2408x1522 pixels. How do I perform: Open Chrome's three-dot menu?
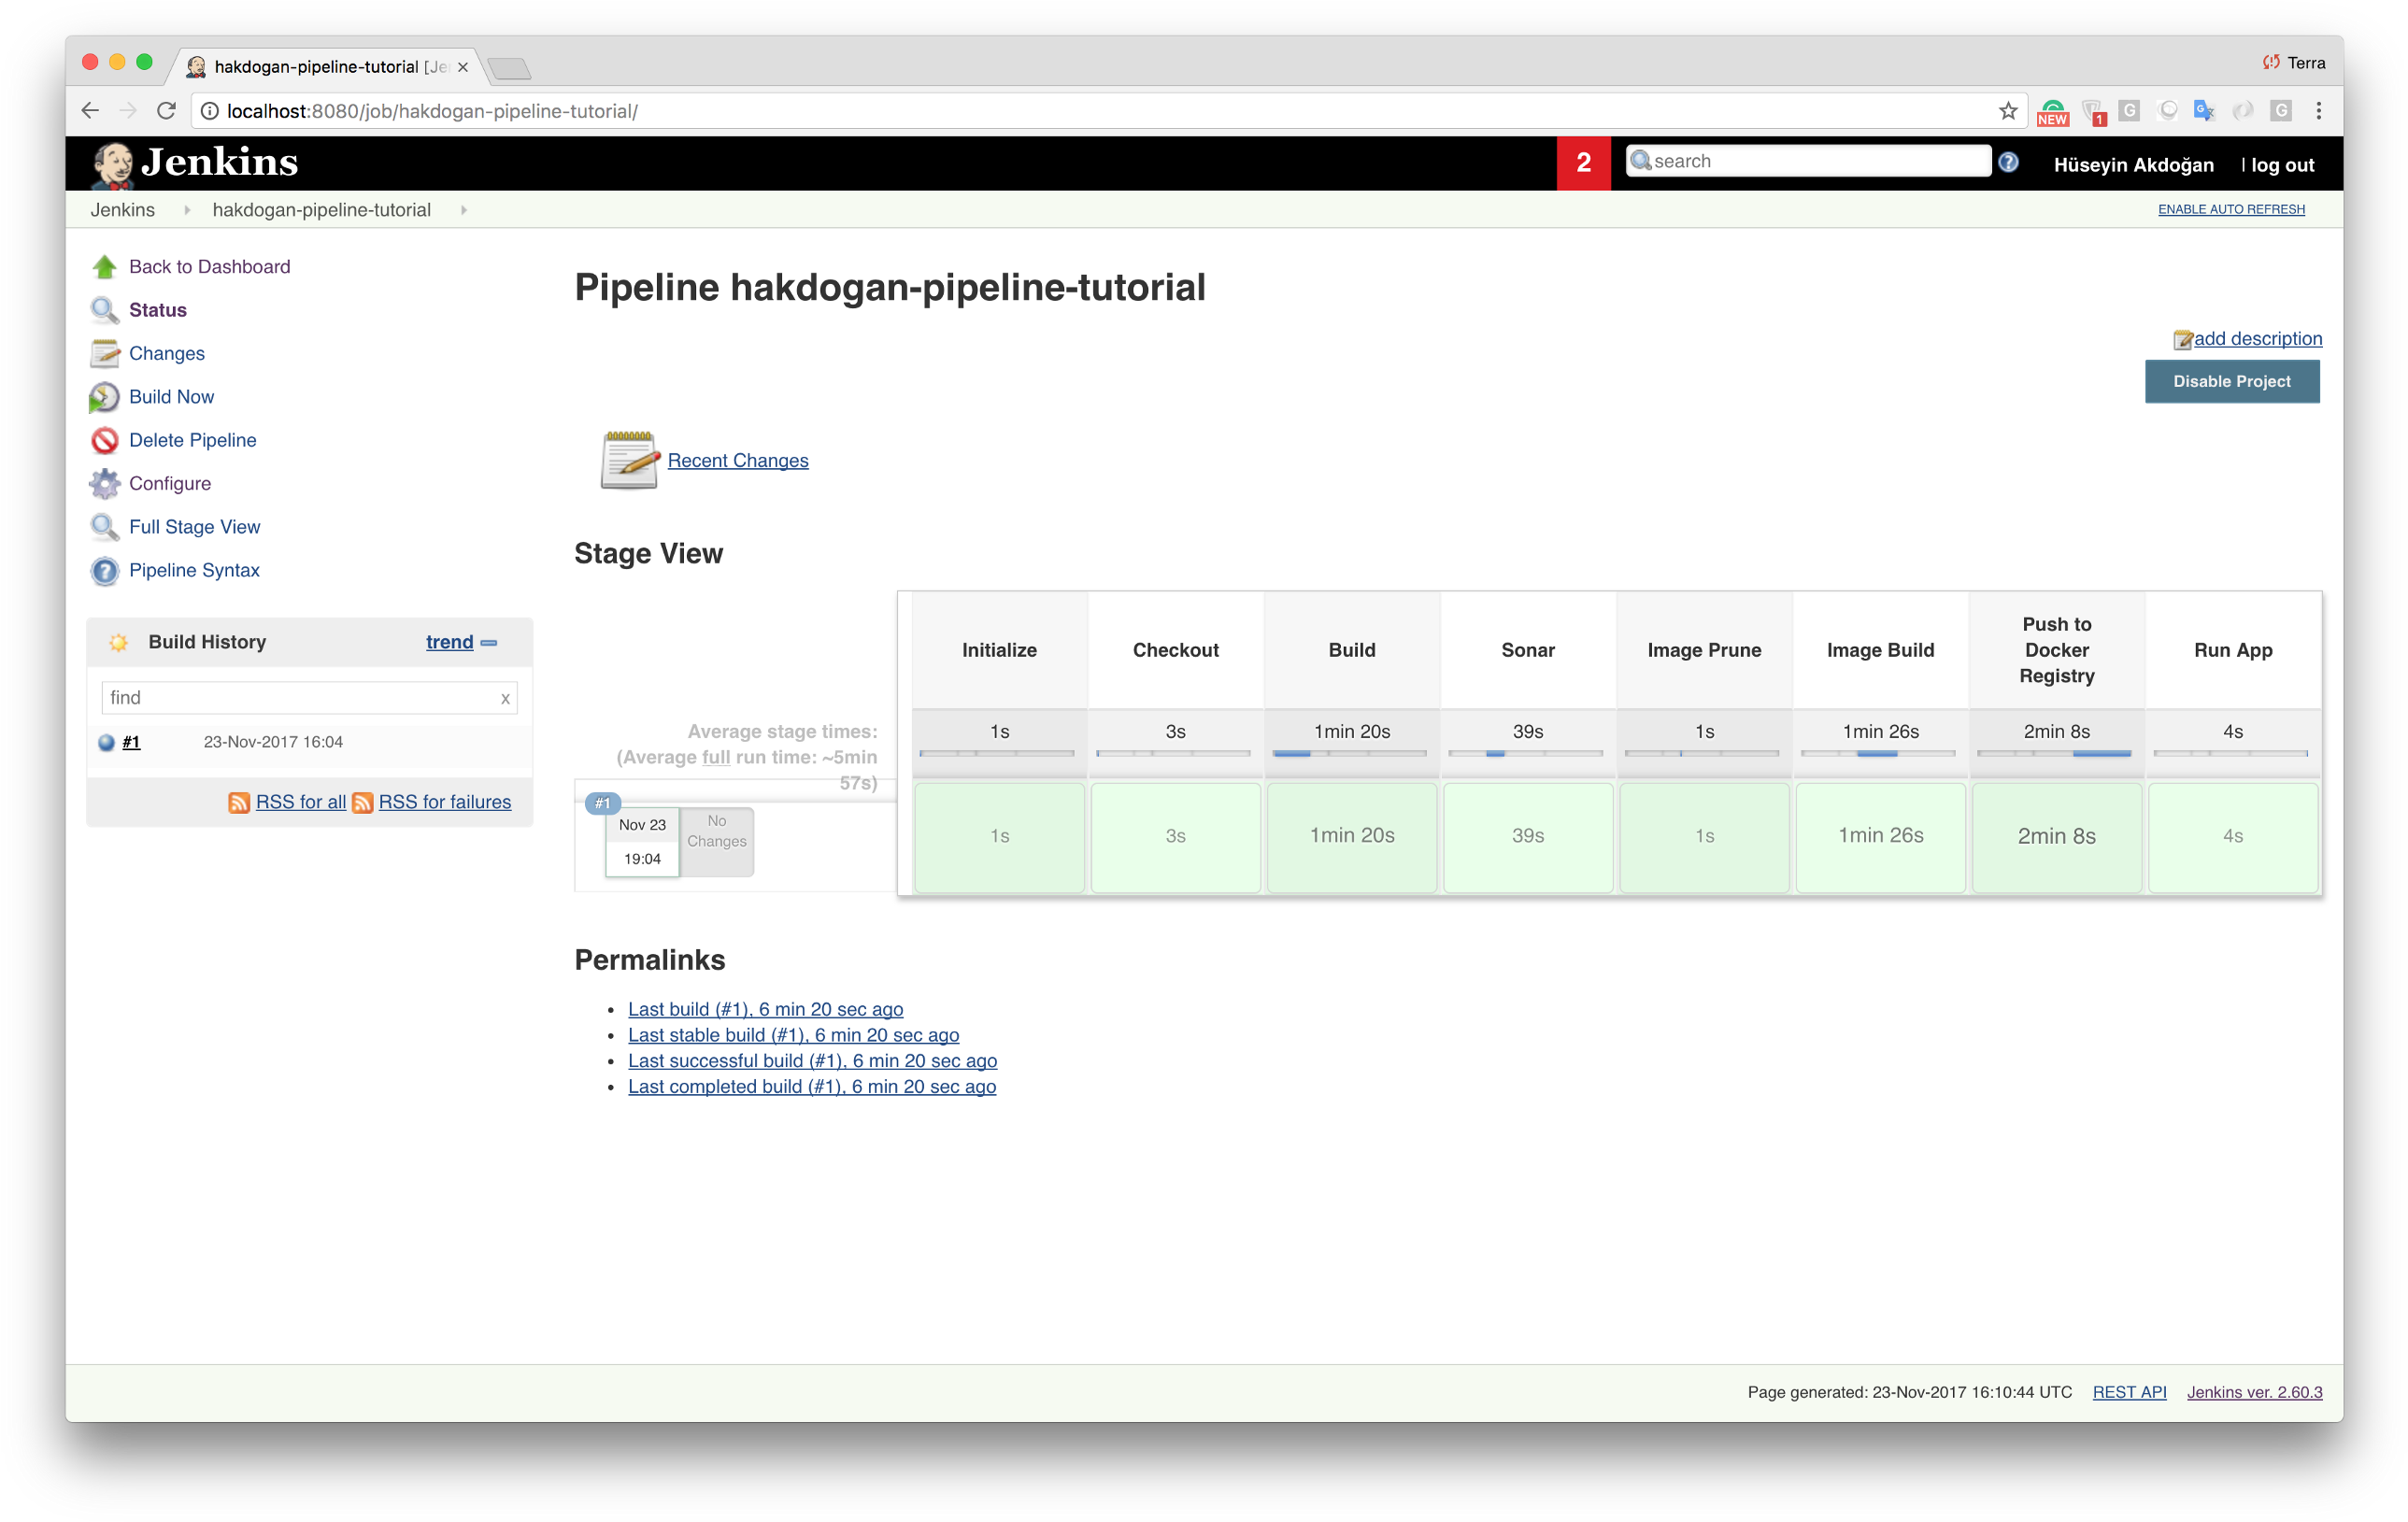click(x=2320, y=111)
